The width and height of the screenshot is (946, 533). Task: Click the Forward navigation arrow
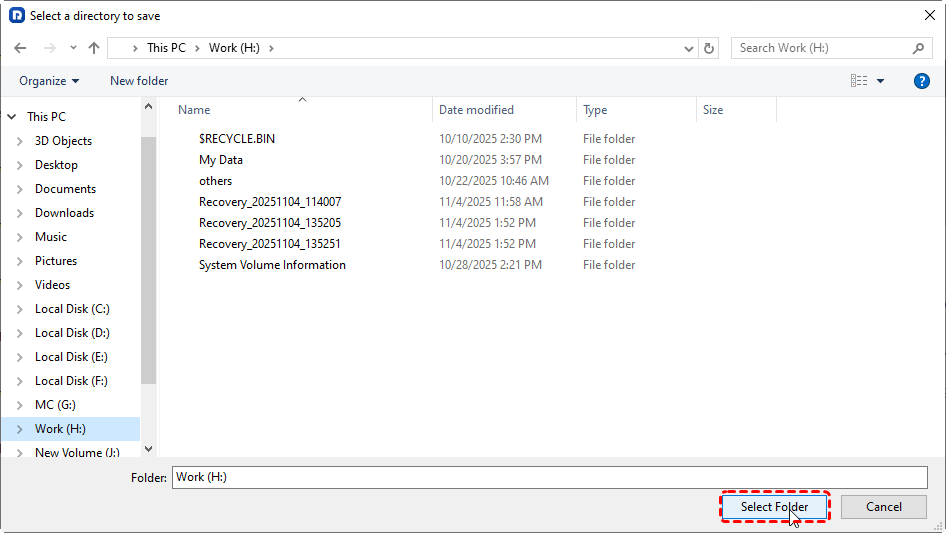click(49, 48)
